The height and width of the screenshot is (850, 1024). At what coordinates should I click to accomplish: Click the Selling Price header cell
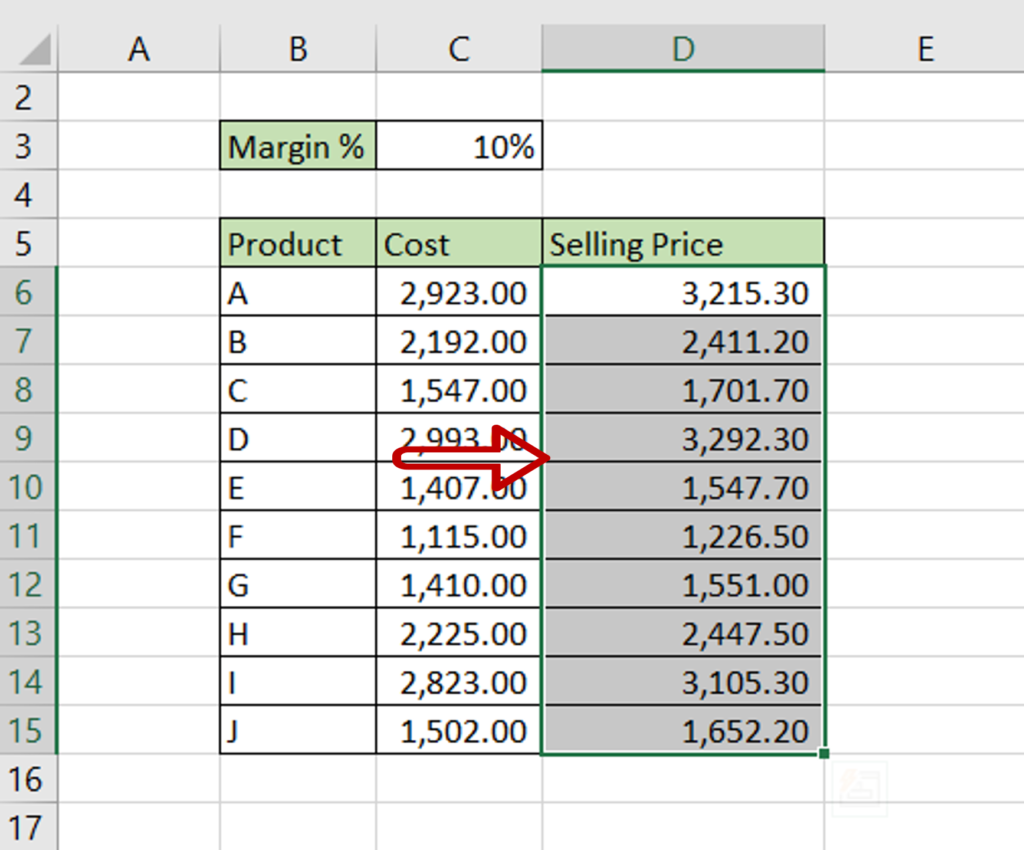pos(683,243)
